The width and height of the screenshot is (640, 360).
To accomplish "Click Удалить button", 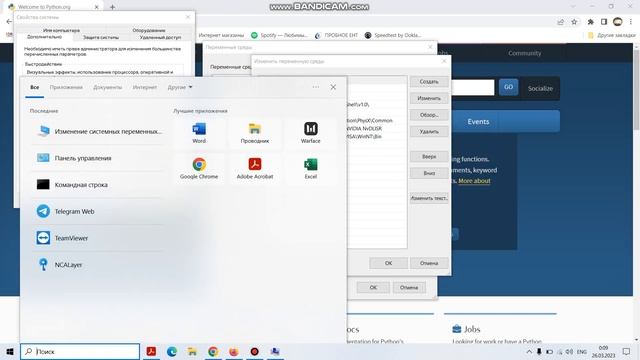I will 429,132.
